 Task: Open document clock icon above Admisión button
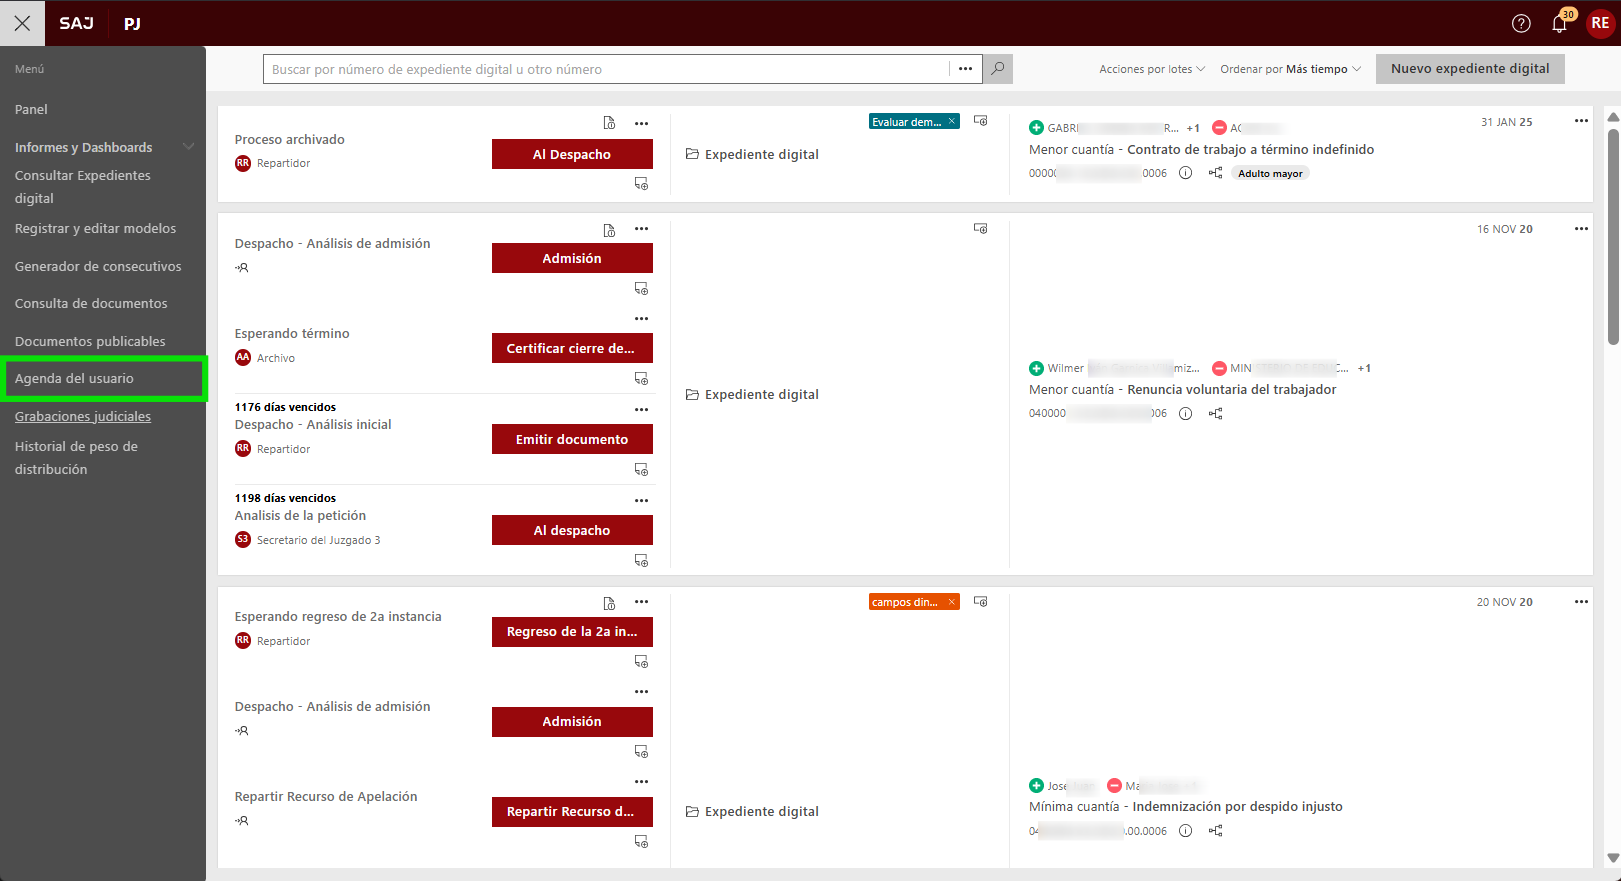609,230
